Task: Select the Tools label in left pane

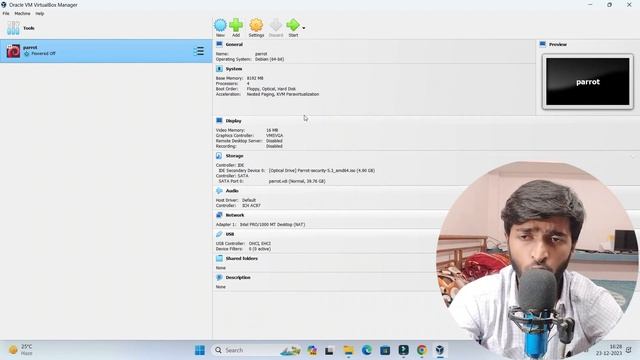Action: 29,28
